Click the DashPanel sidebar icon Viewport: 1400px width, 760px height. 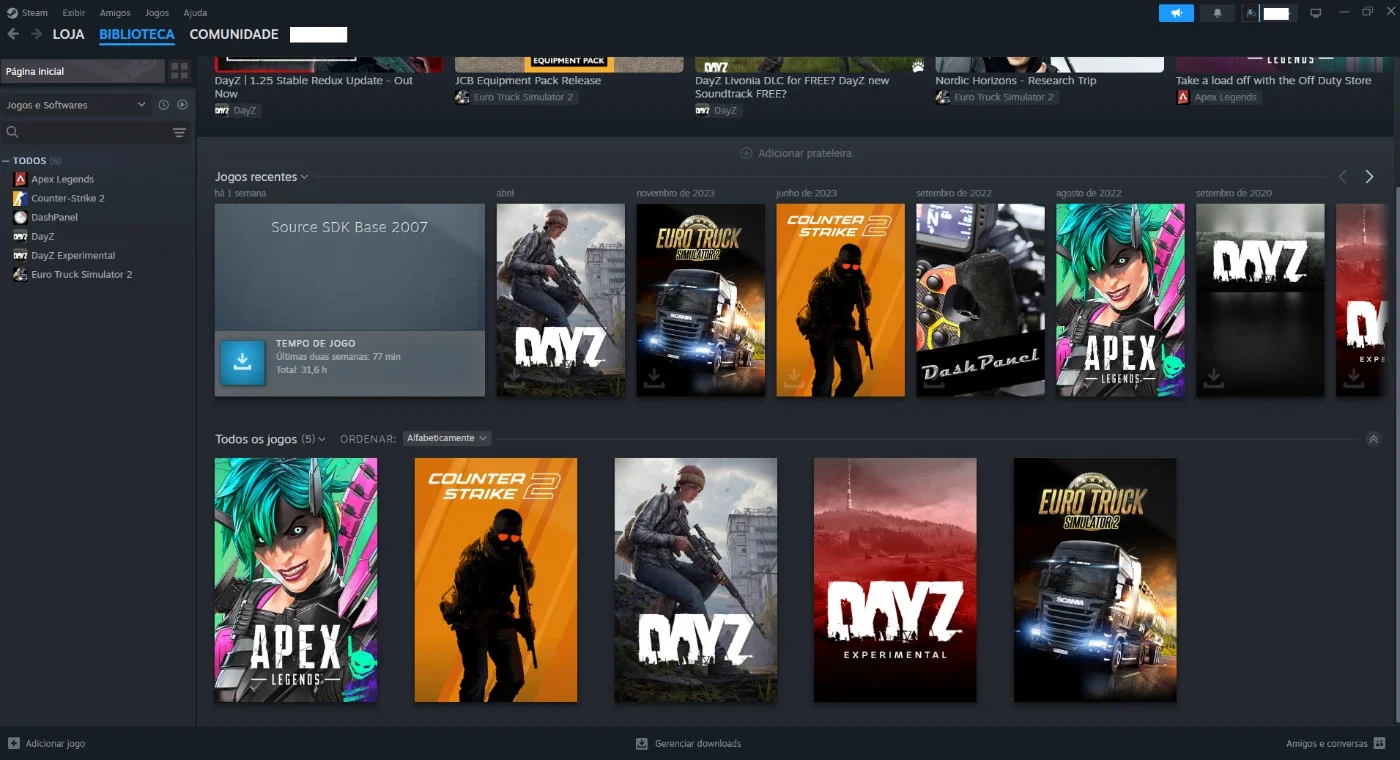point(20,217)
